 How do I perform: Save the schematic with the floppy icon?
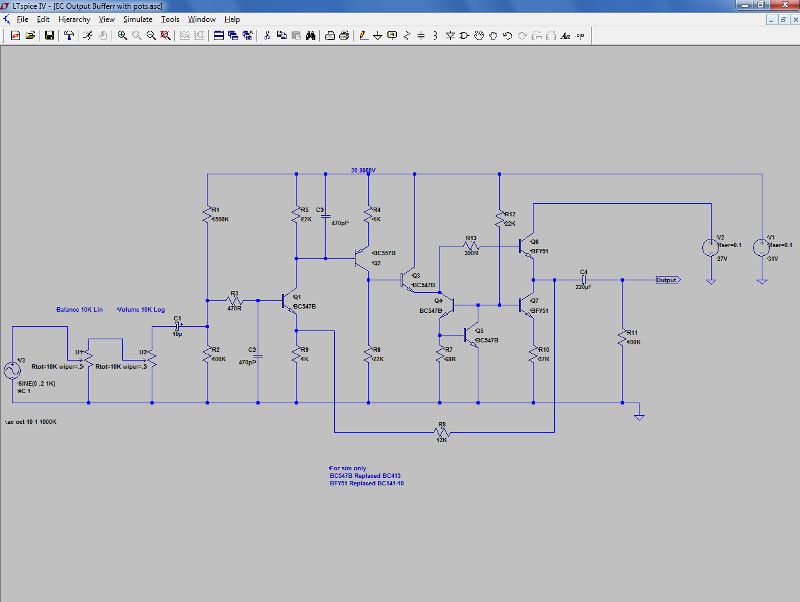click(49, 36)
